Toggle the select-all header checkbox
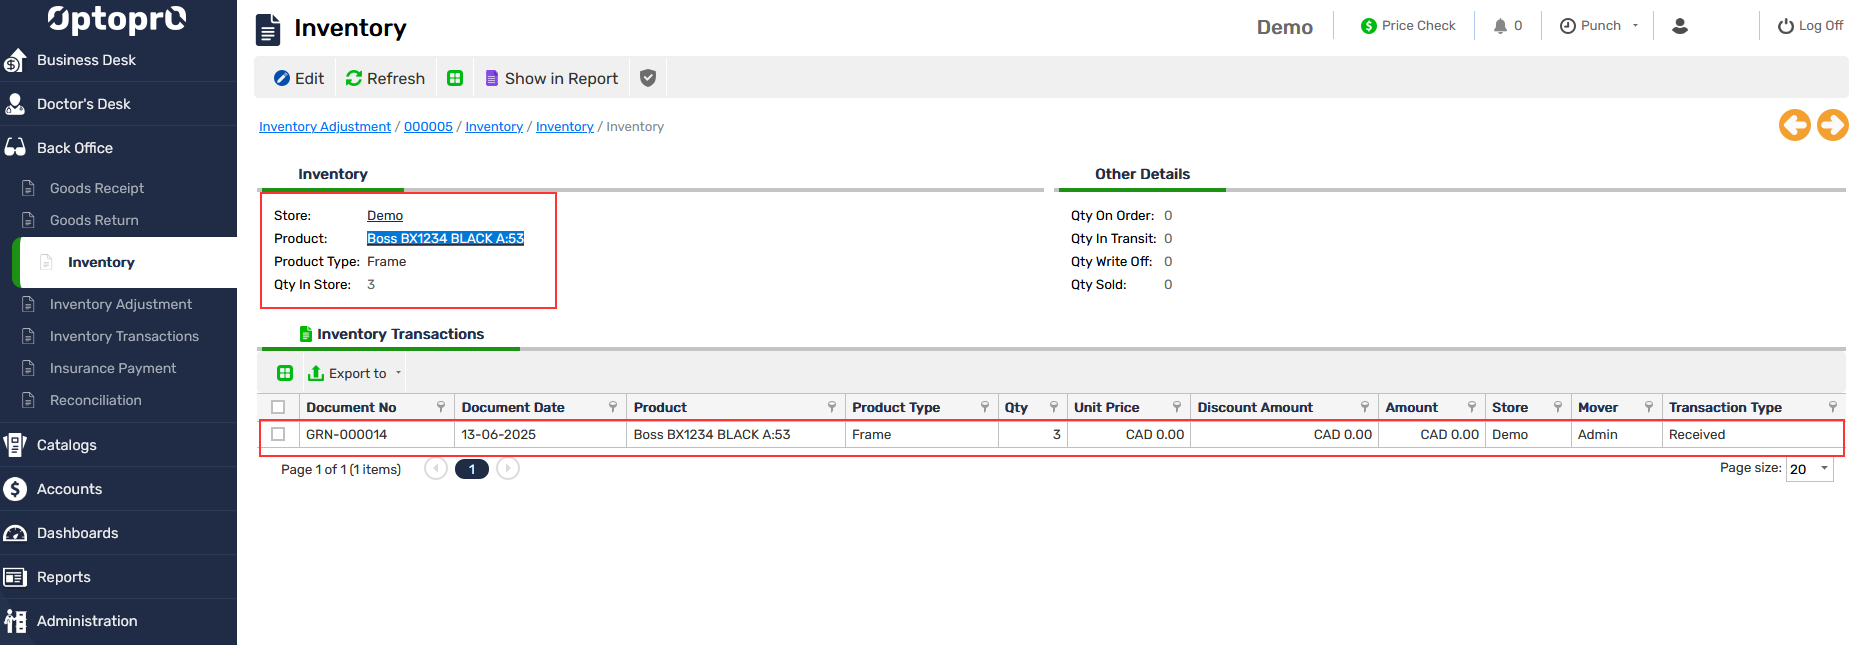This screenshot has height=645, width=1857. tap(278, 407)
